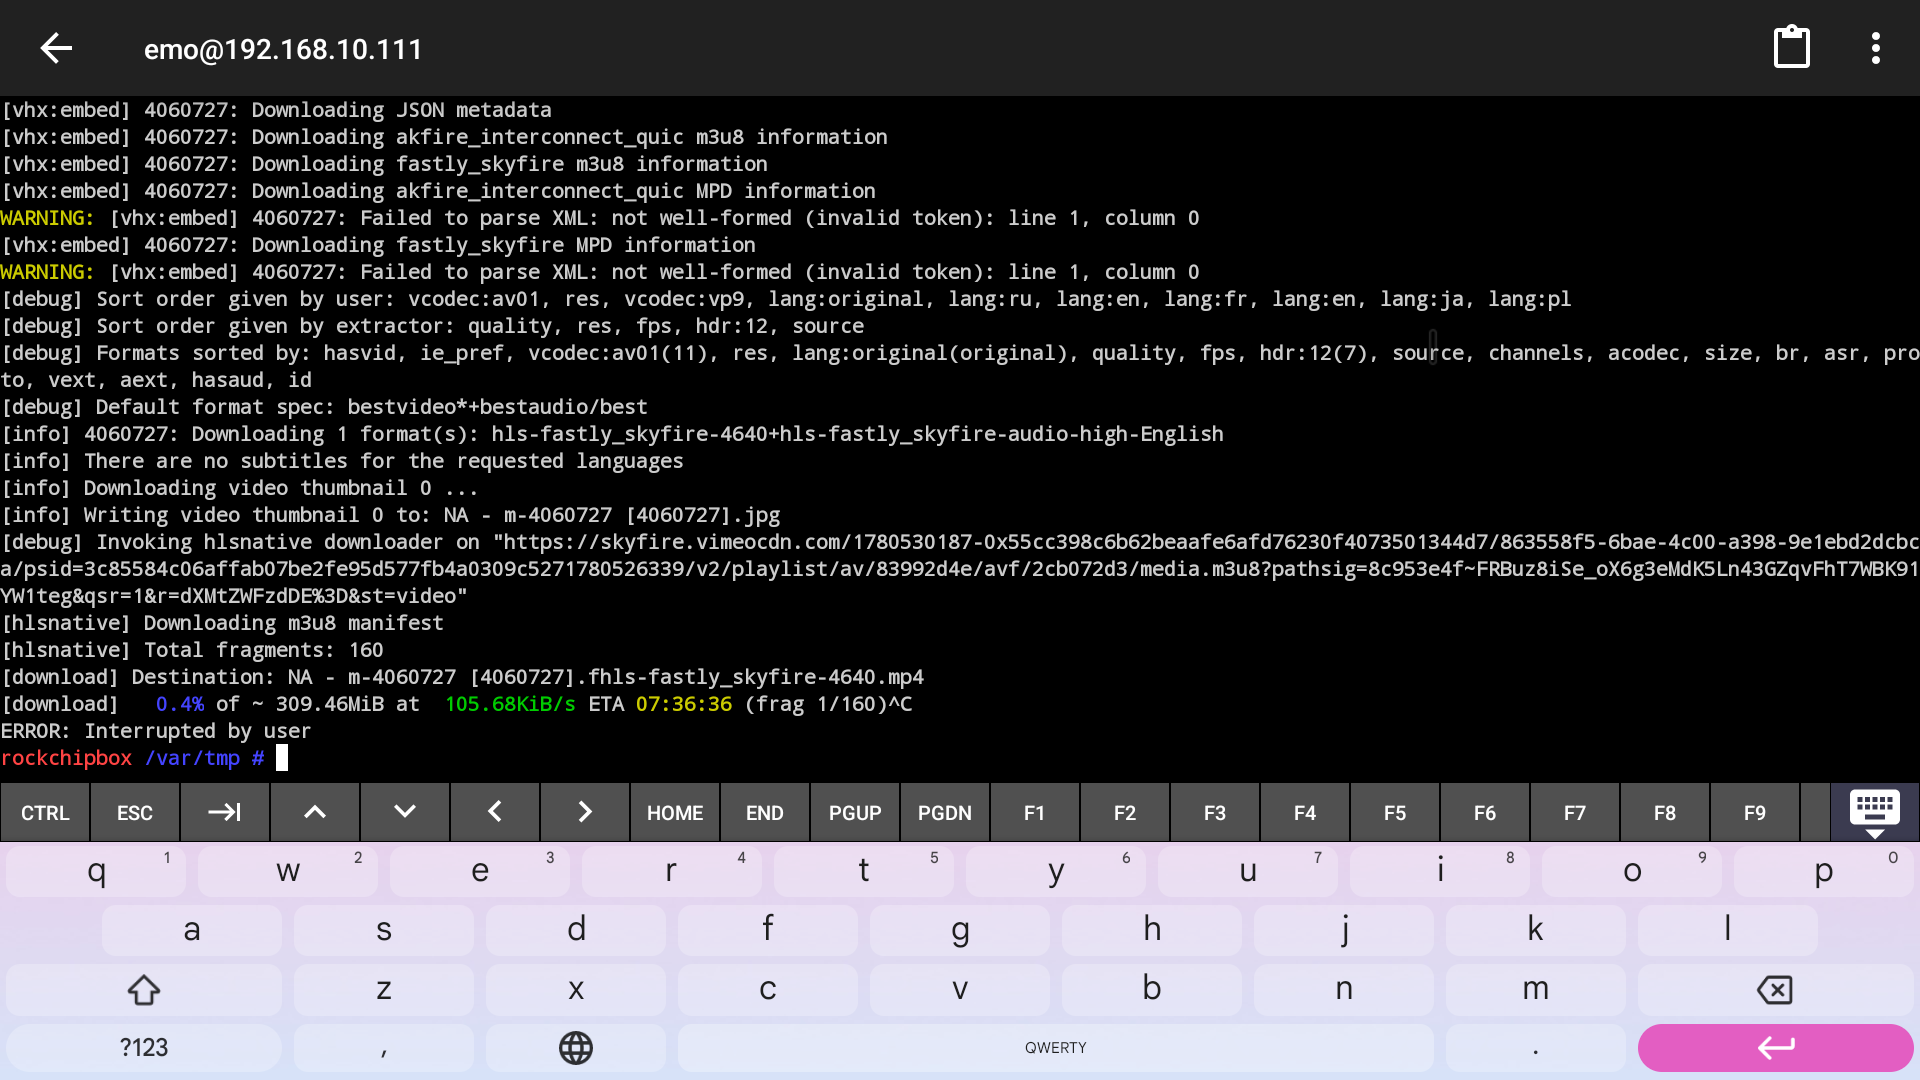Tap the down arrow key

(405, 813)
